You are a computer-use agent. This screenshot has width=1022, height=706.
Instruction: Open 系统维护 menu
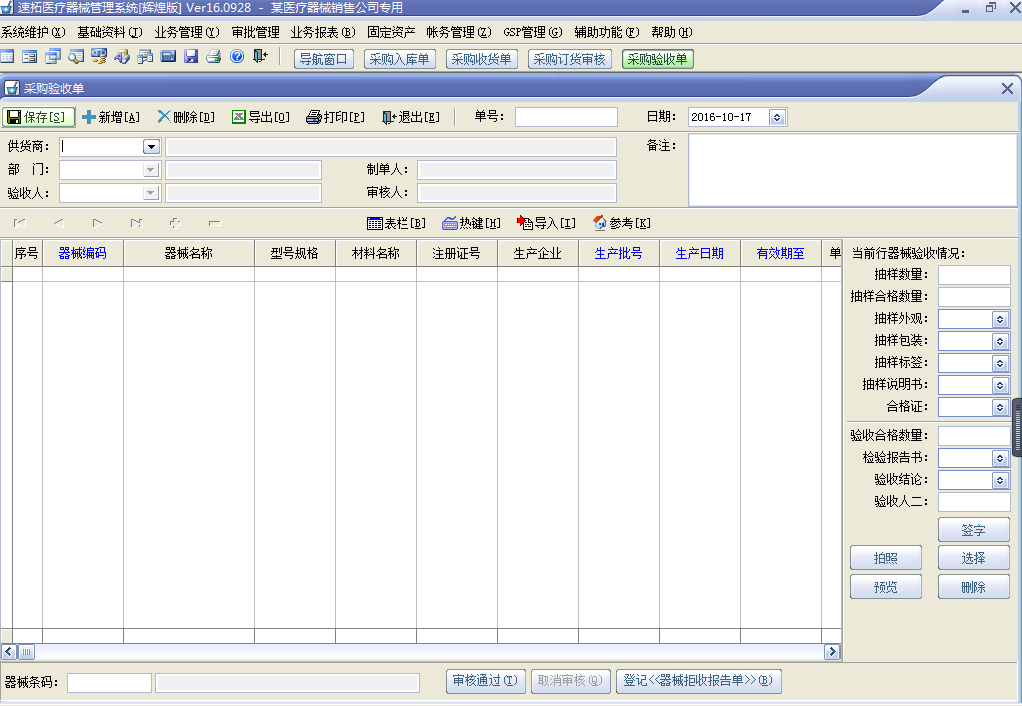point(33,32)
